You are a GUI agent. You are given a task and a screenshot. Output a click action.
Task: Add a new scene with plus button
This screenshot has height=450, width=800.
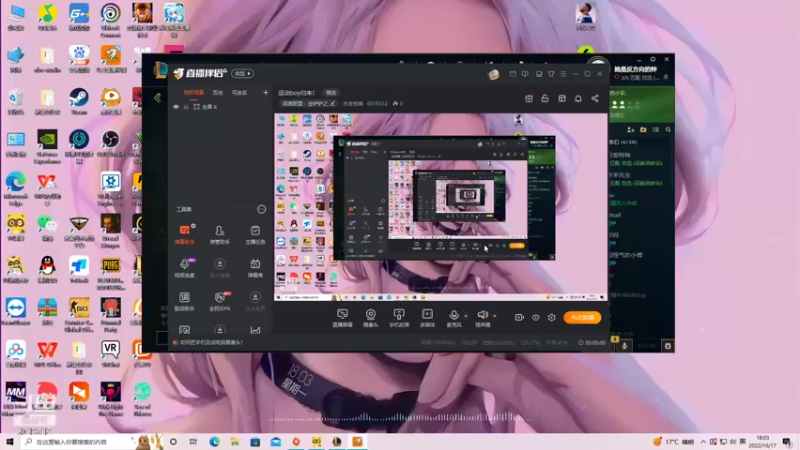coord(265,92)
